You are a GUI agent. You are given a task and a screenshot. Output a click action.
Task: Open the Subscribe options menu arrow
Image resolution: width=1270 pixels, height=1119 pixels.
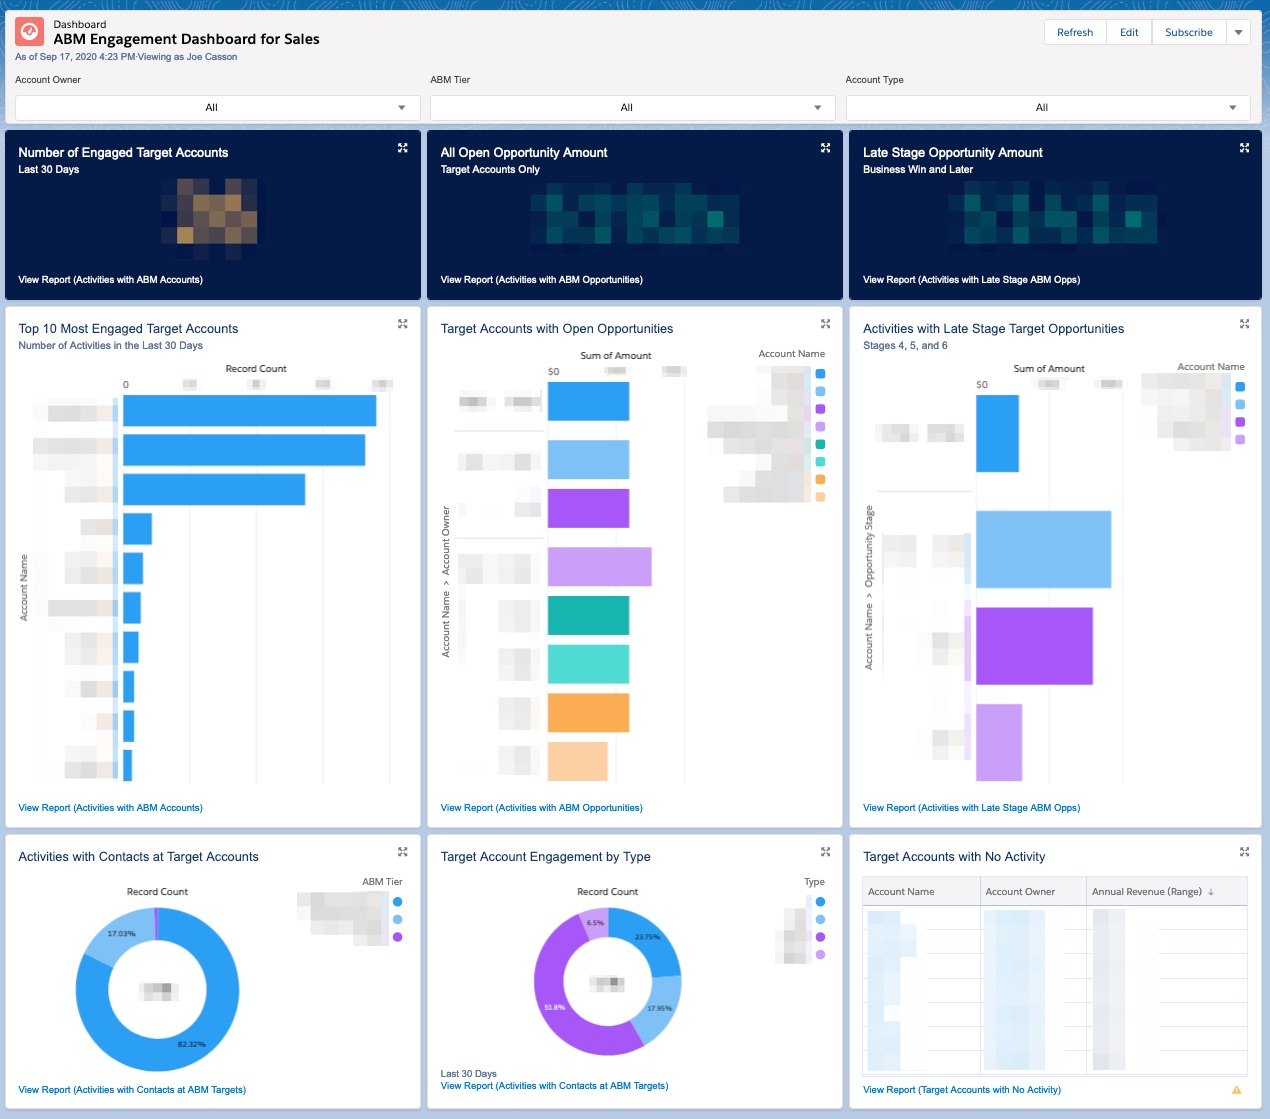point(1238,31)
